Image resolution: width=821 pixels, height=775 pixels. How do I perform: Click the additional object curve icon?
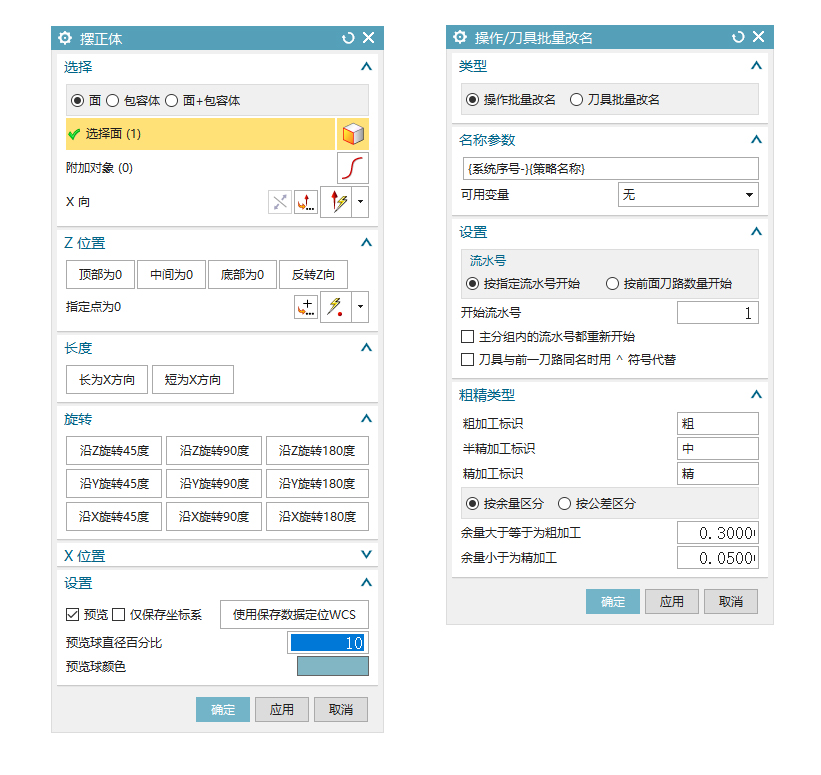[x=352, y=168]
